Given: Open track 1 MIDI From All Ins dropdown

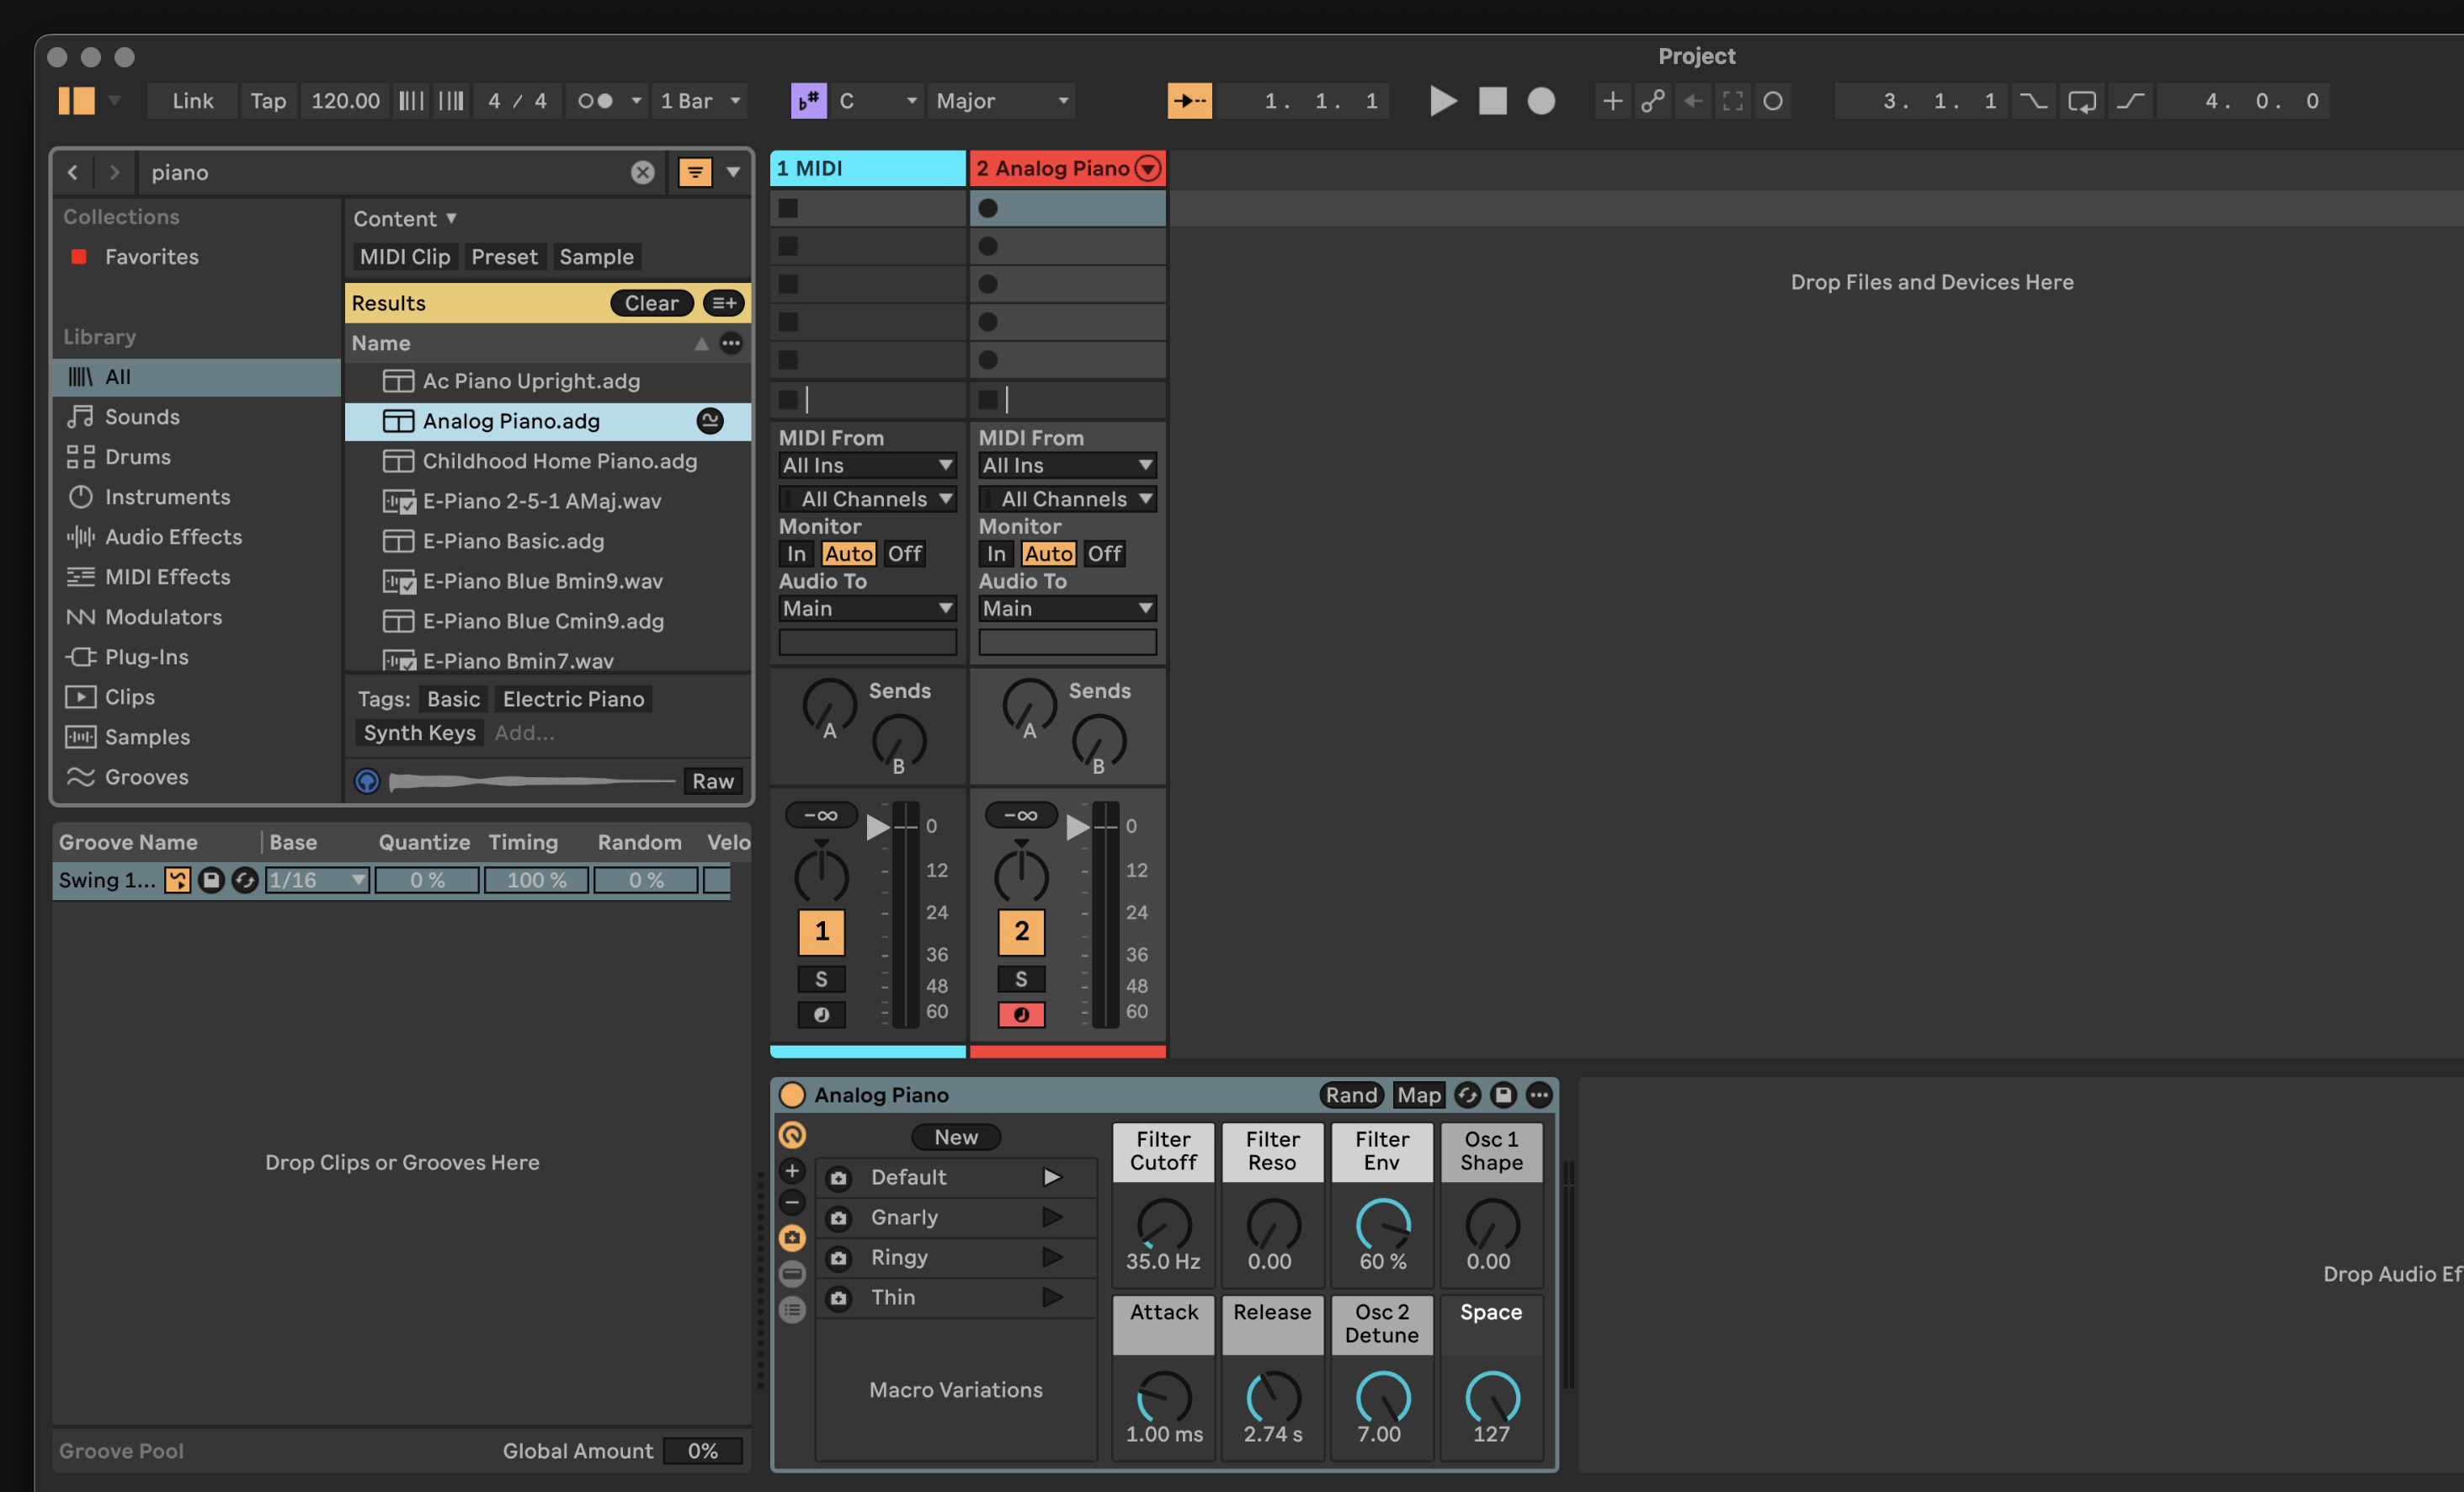Looking at the screenshot, I should pos(867,465).
